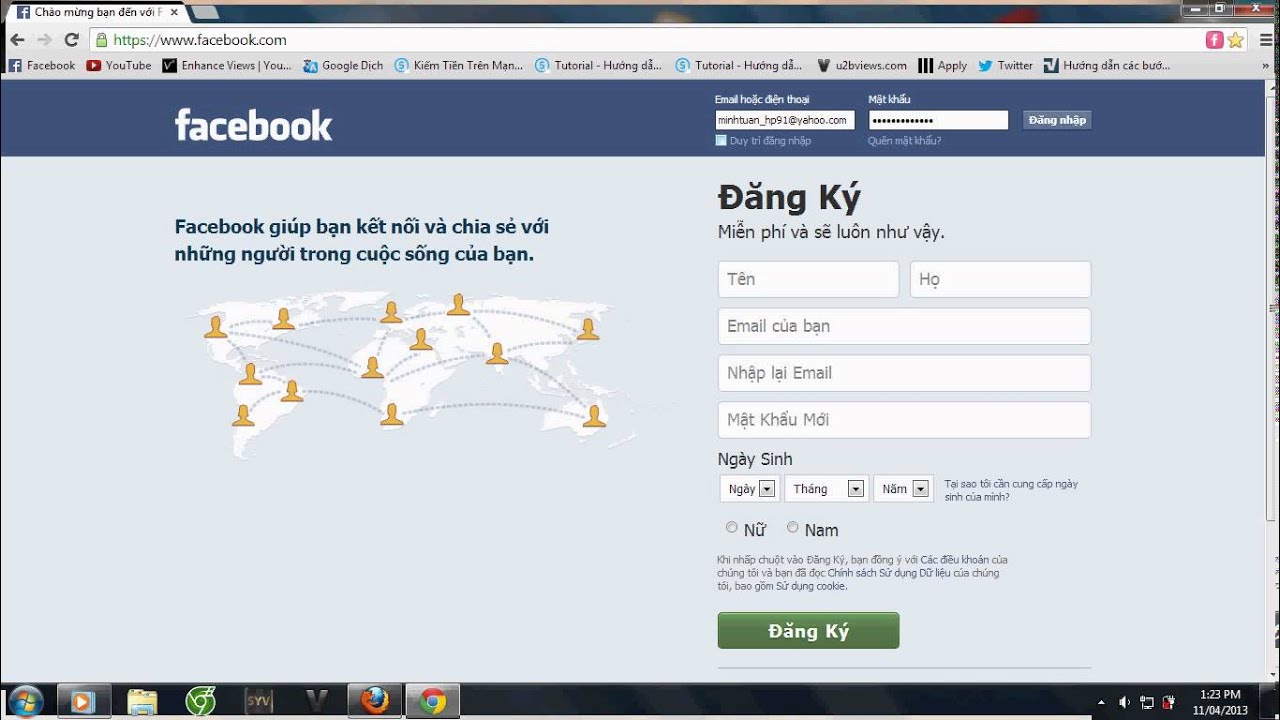Click the login email field in the header

coord(785,120)
